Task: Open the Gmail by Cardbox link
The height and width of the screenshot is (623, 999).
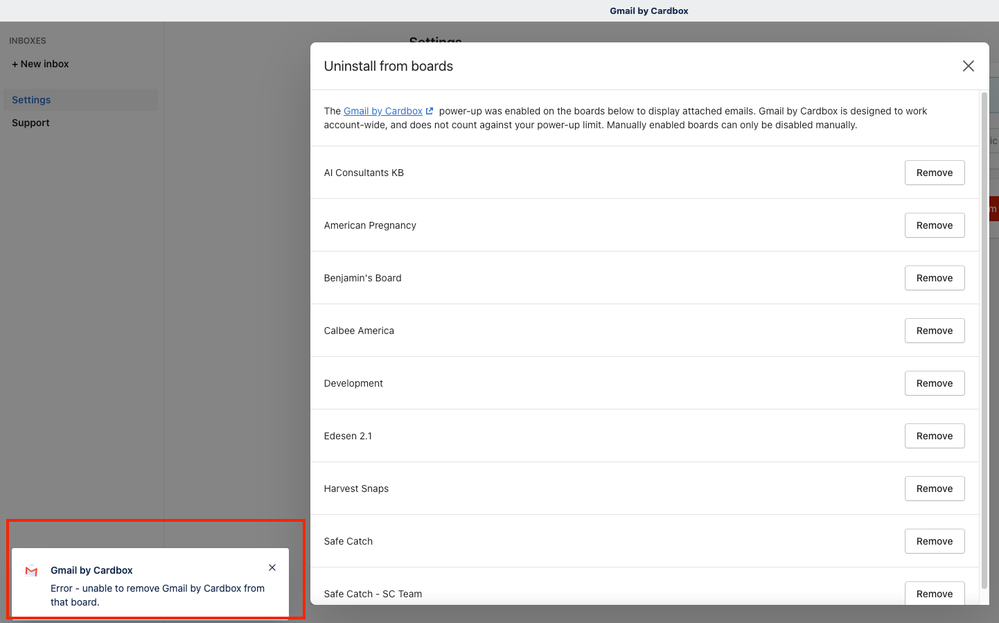Action: coord(383,111)
